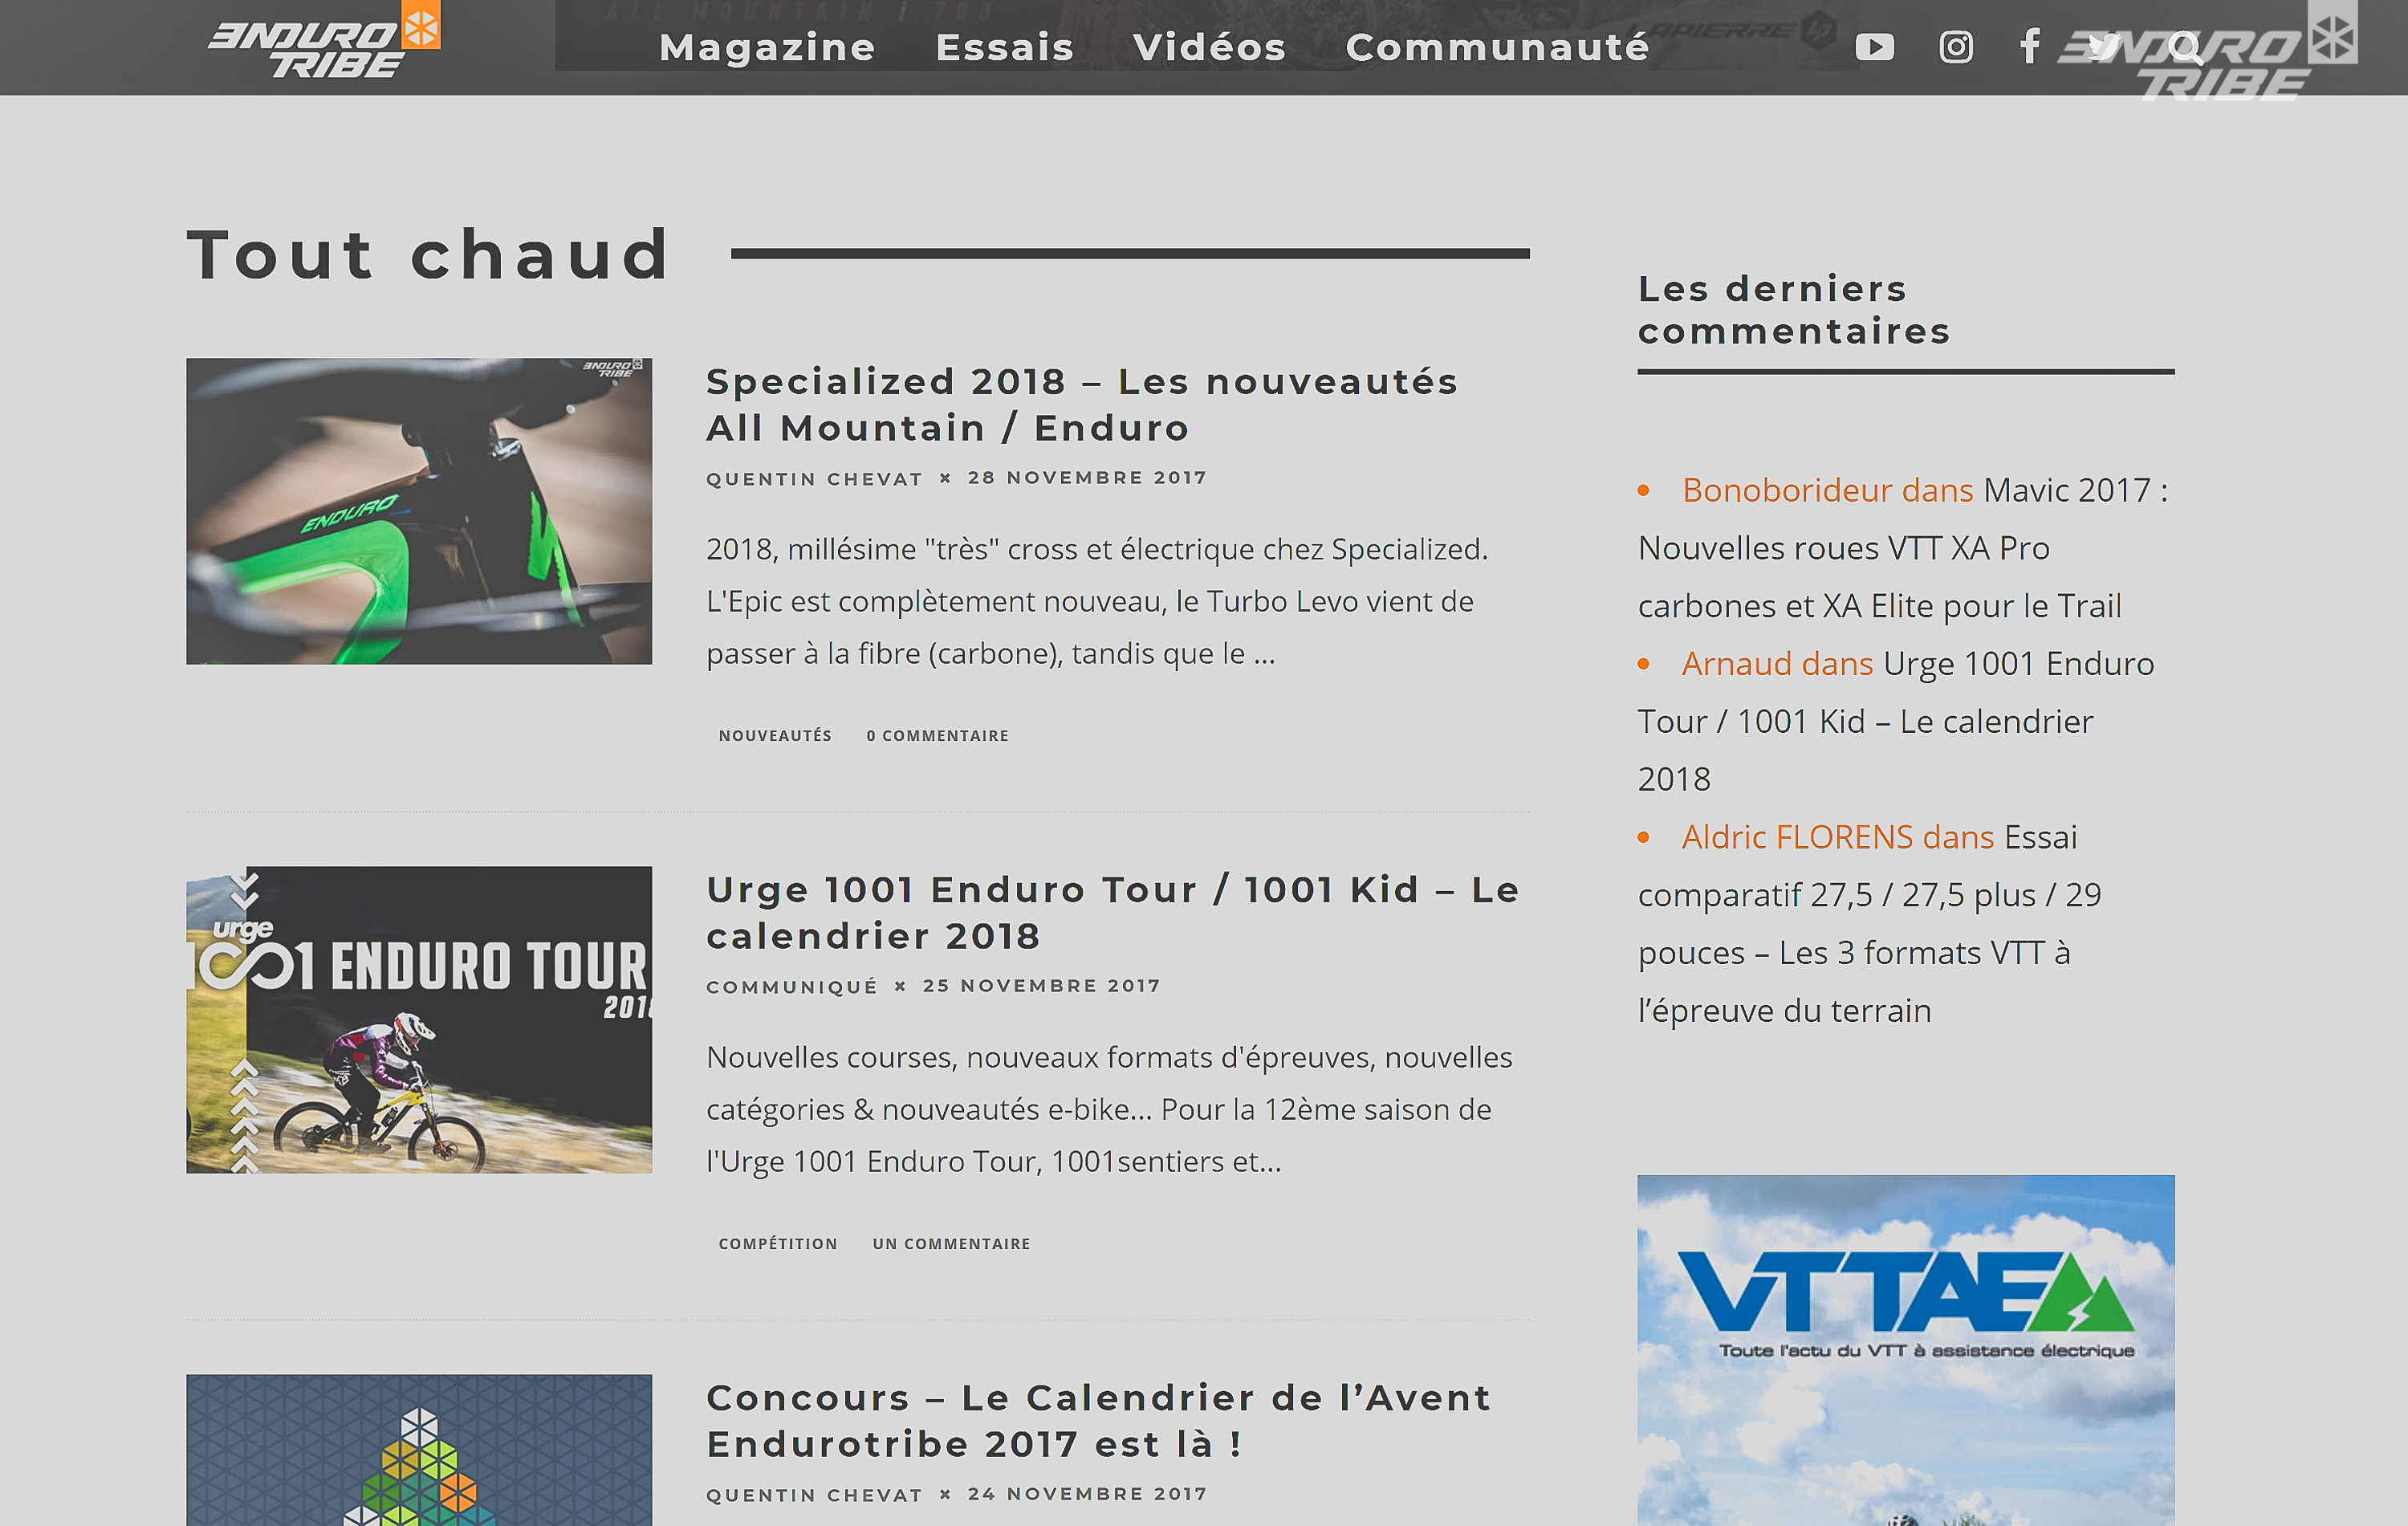Open the 'Un commentaire' link
This screenshot has height=1526, width=2408.
coord(951,1243)
